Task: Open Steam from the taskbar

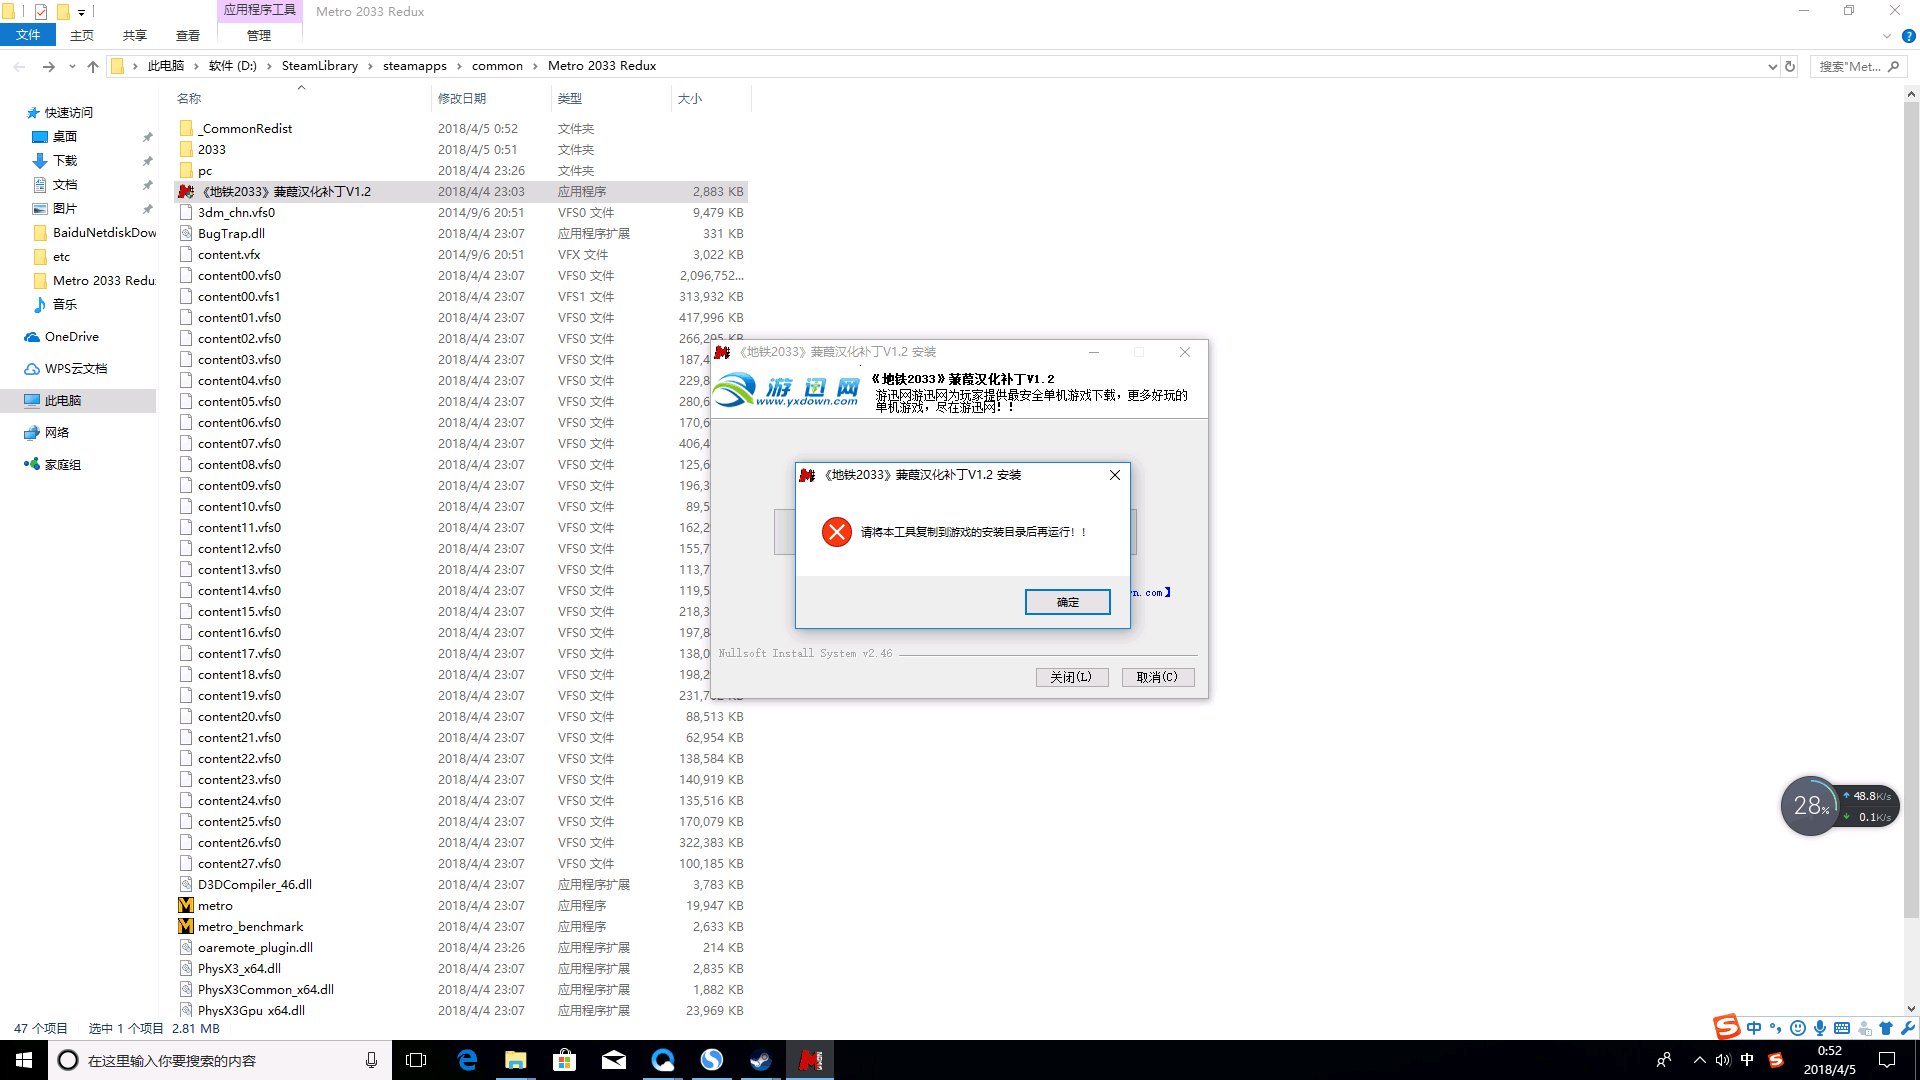Action: coord(760,1060)
